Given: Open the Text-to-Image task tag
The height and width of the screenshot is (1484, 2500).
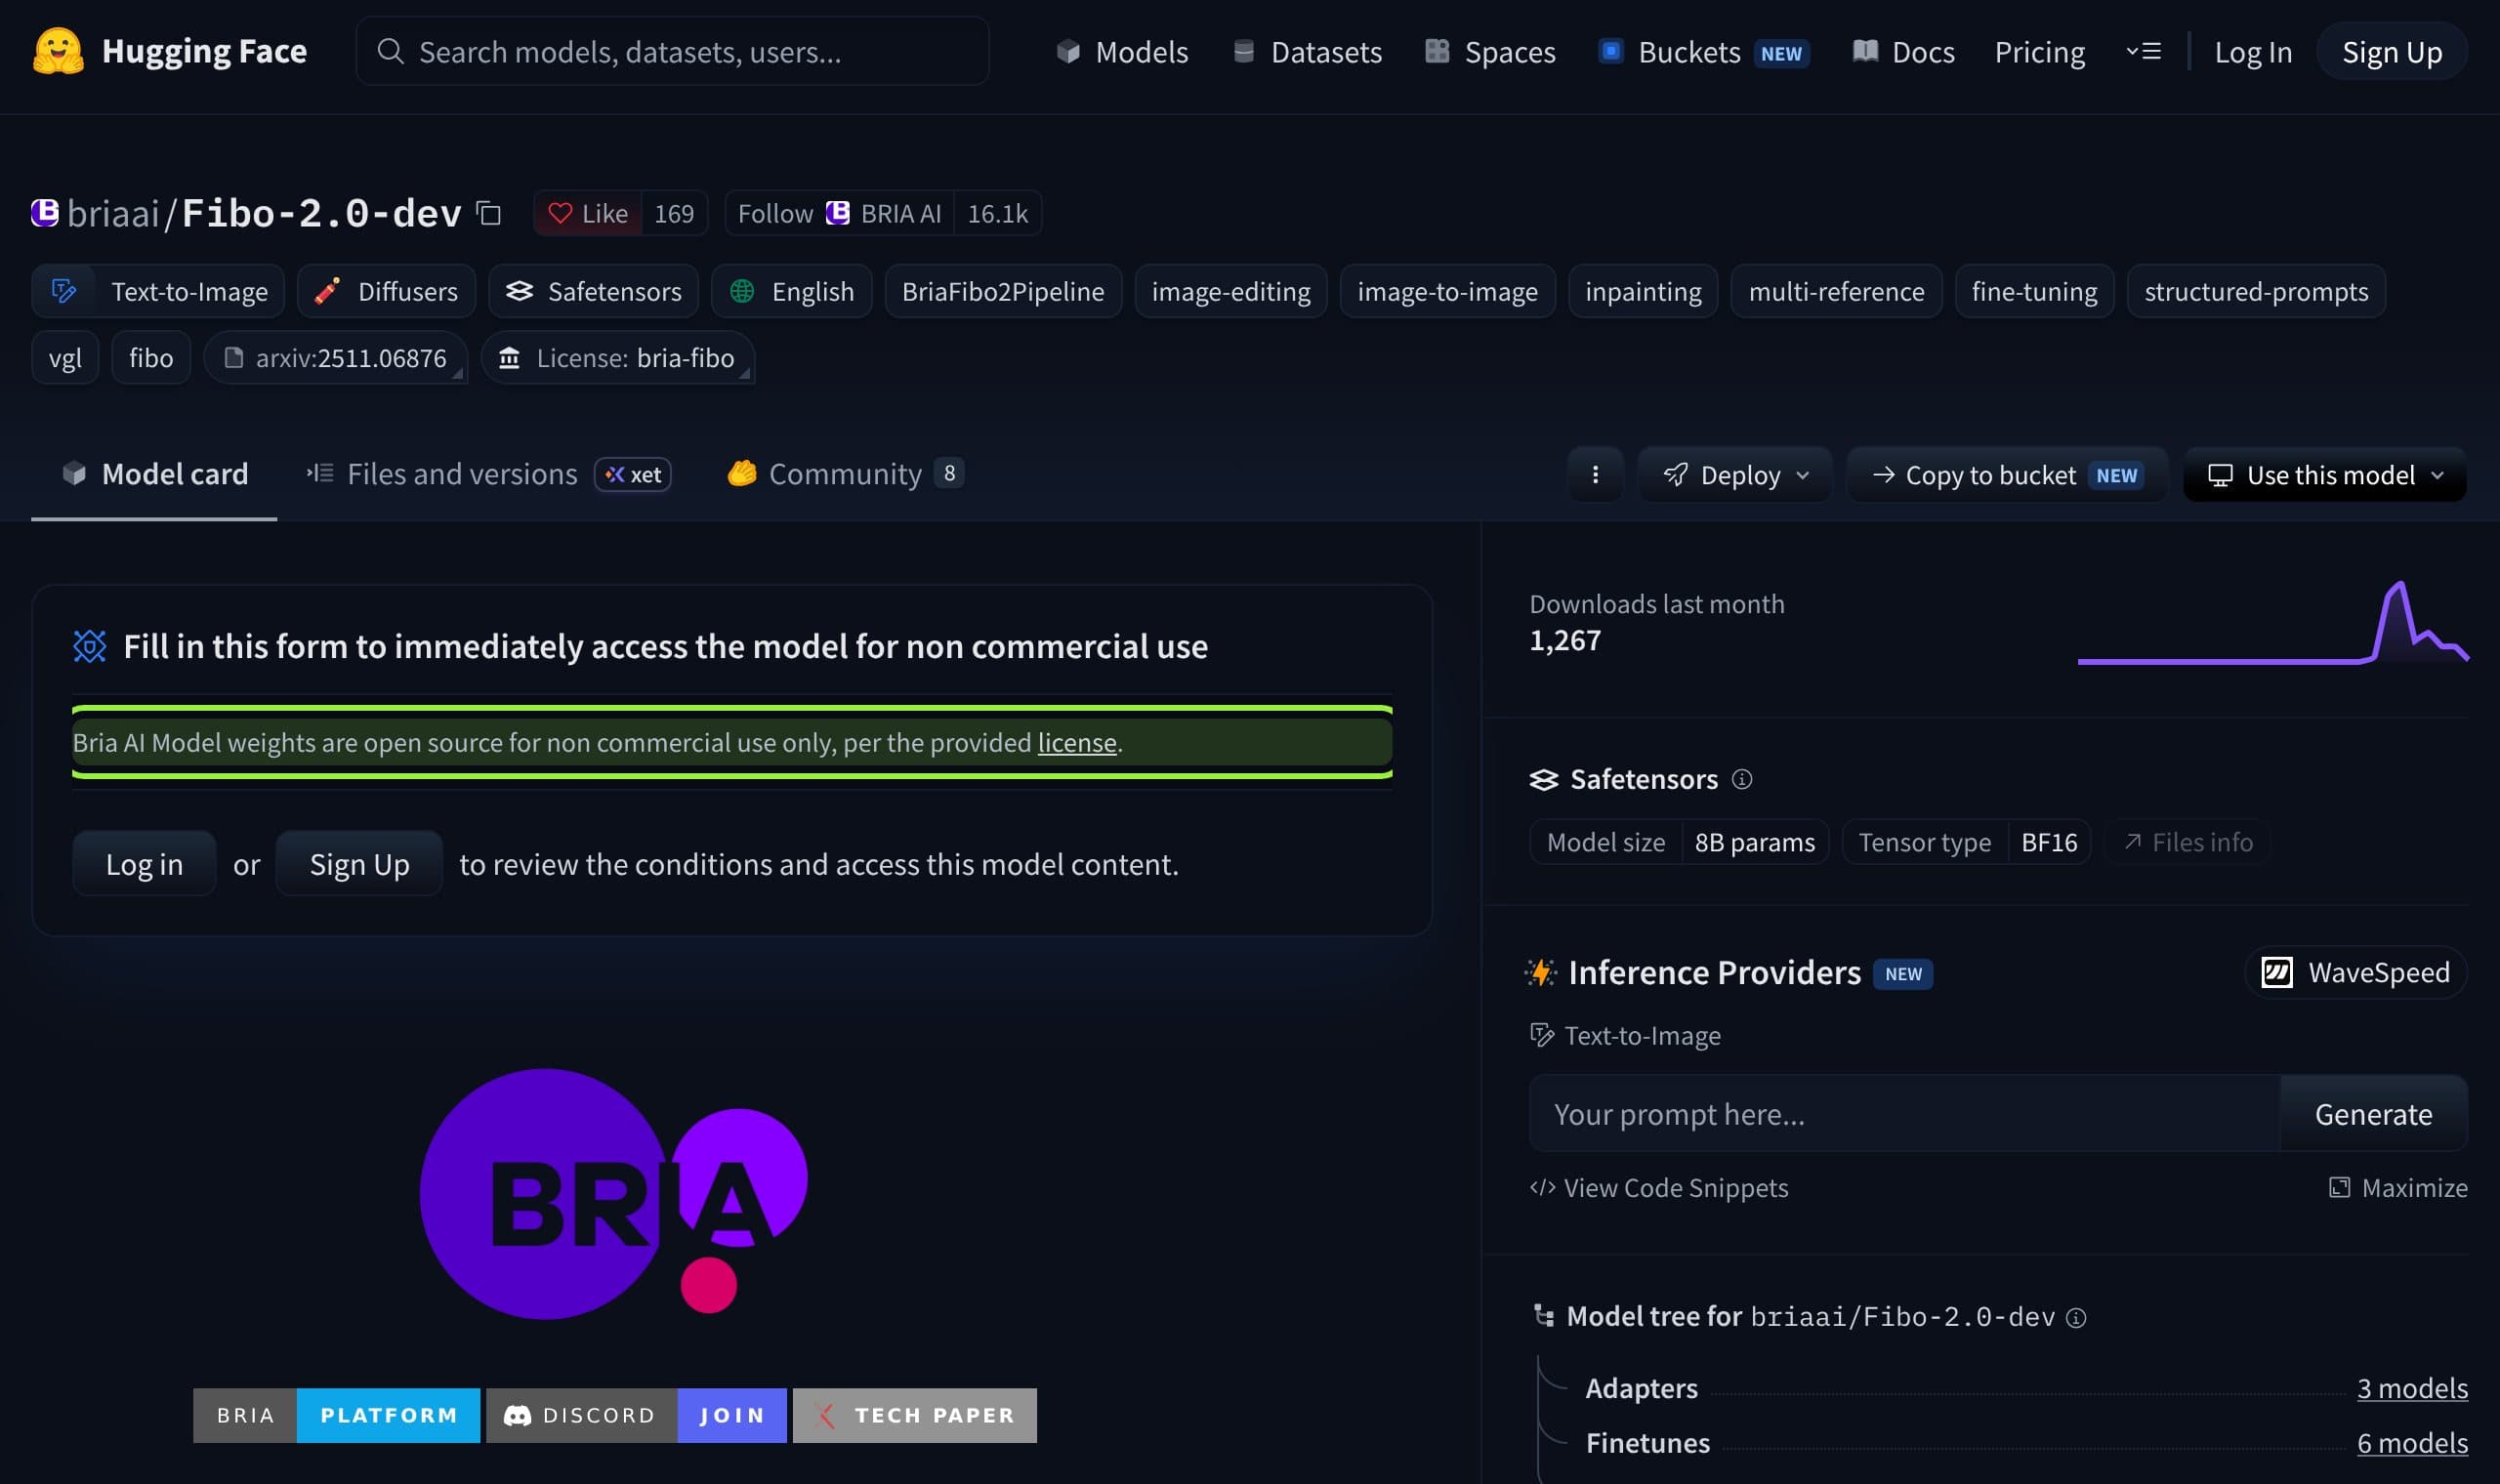Looking at the screenshot, I should click(158, 291).
